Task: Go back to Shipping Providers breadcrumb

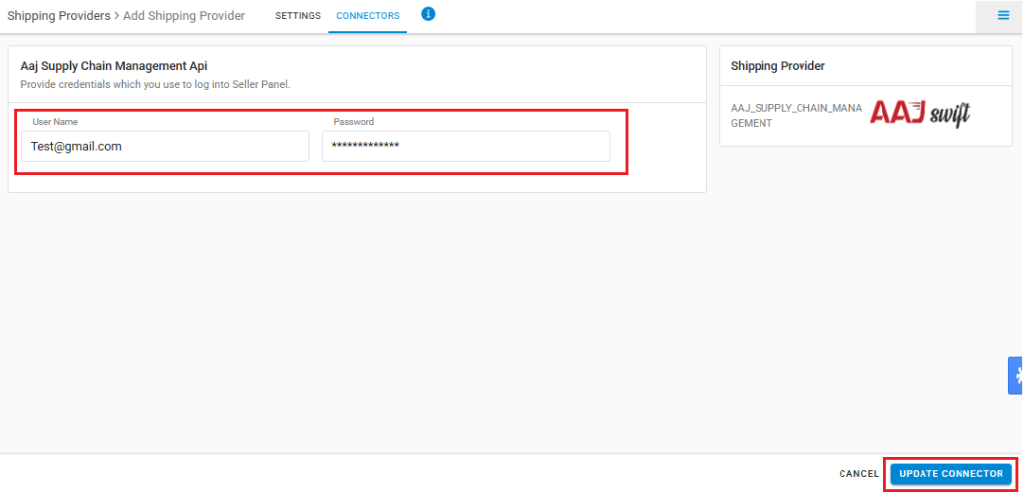Action: pos(59,16)
